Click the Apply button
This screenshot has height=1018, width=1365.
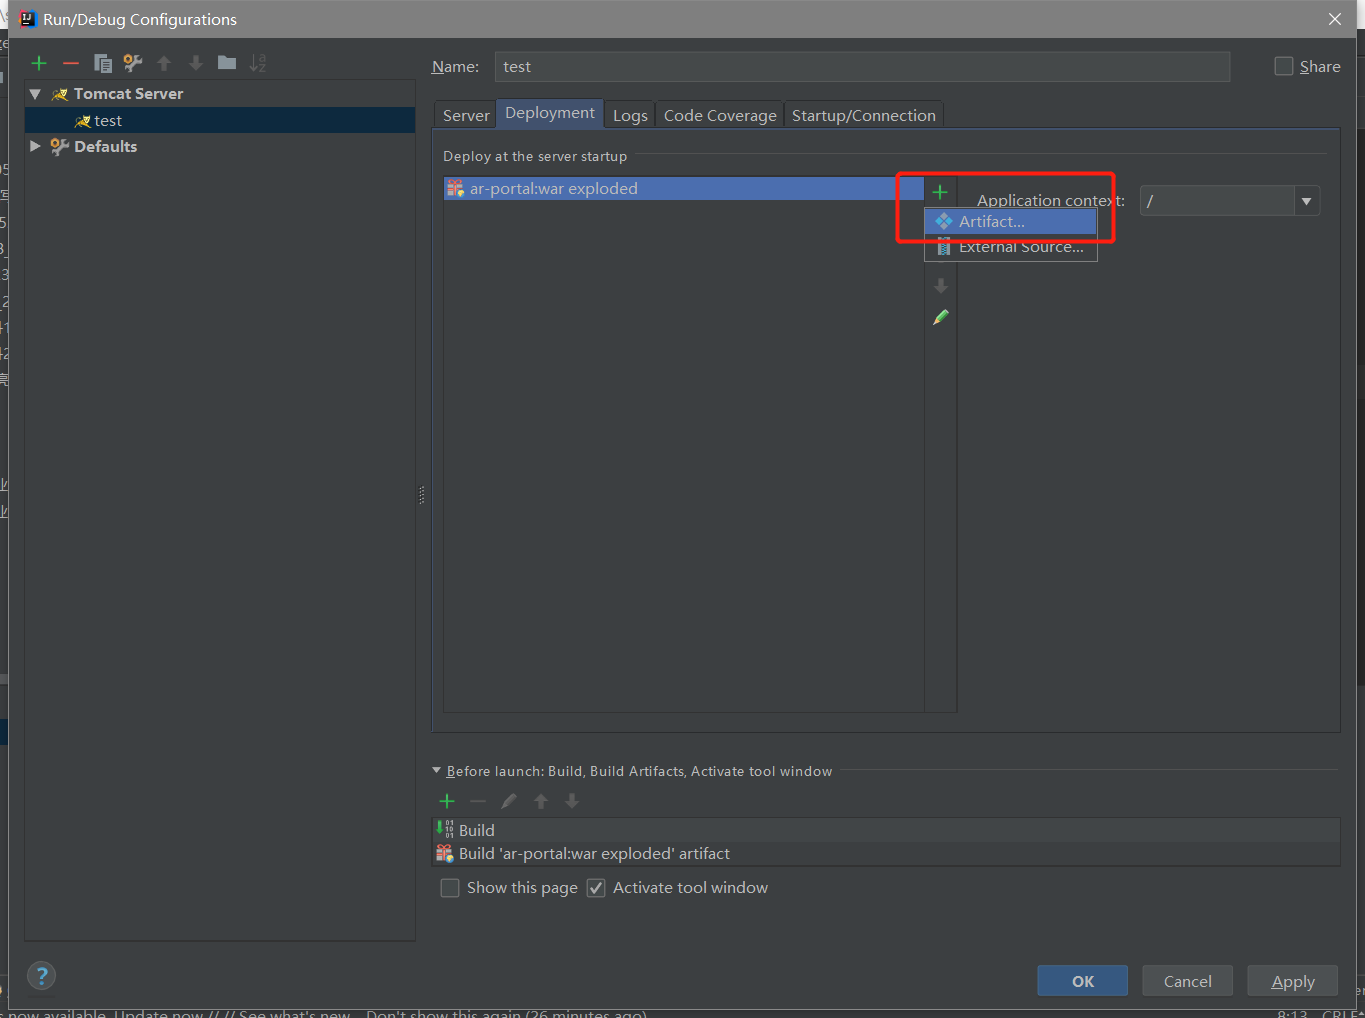pyautogui.click(x=1293, y=981)
